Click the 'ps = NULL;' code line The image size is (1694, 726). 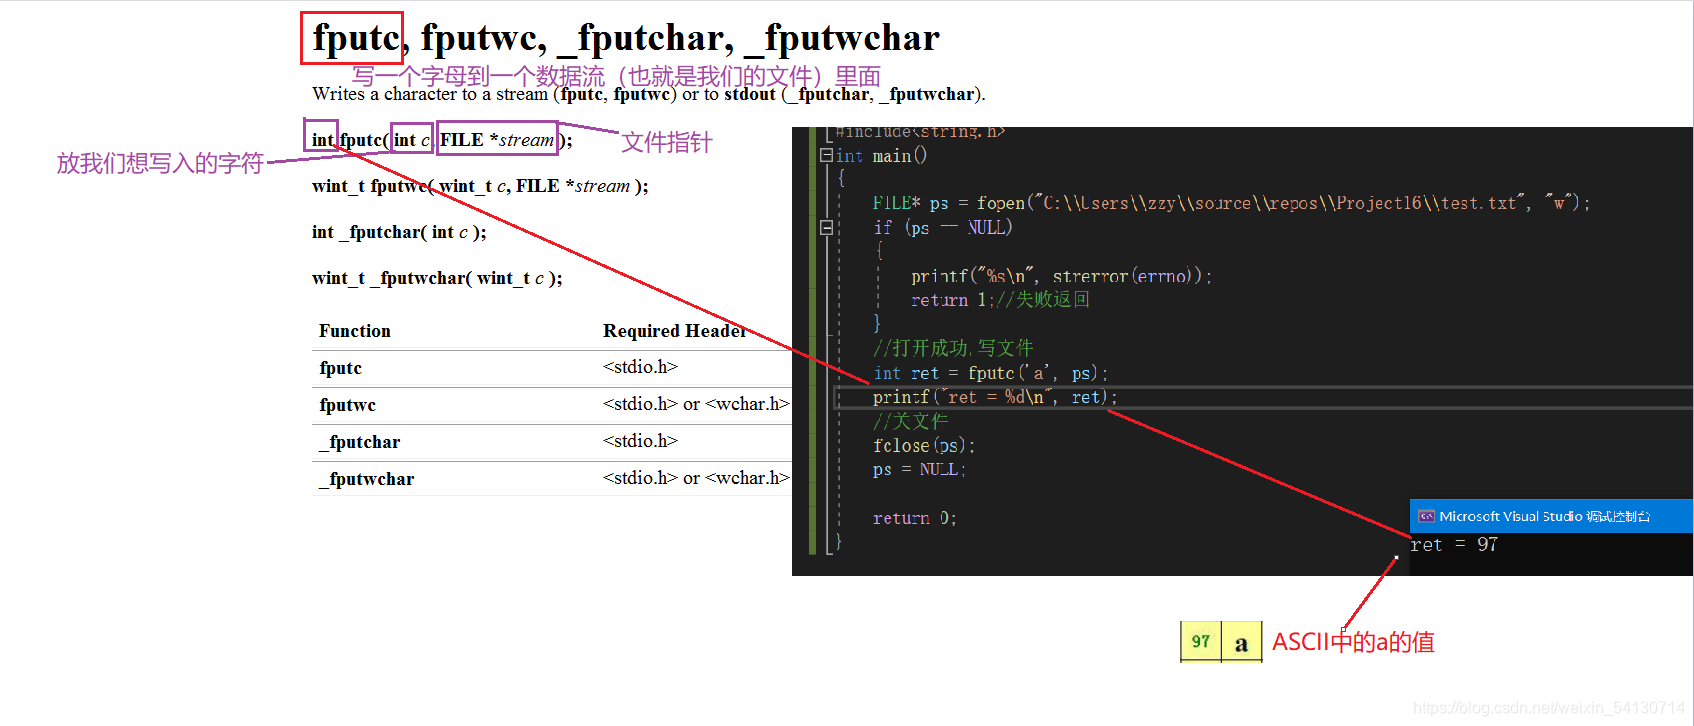pos(919,469)
